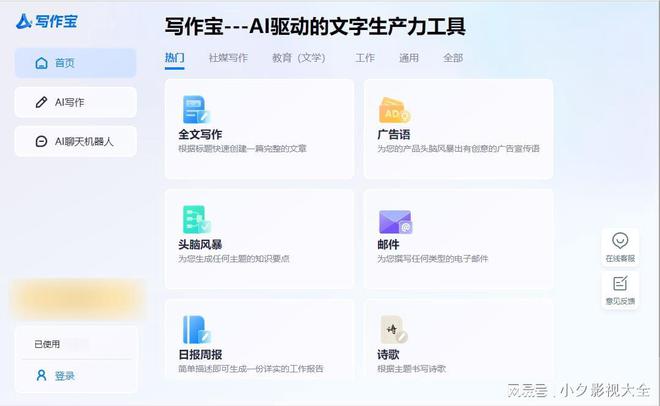Click the 已使用 usage label
Image resolution: width=660 pixels, height=406 pixels.
coord(47,344)
